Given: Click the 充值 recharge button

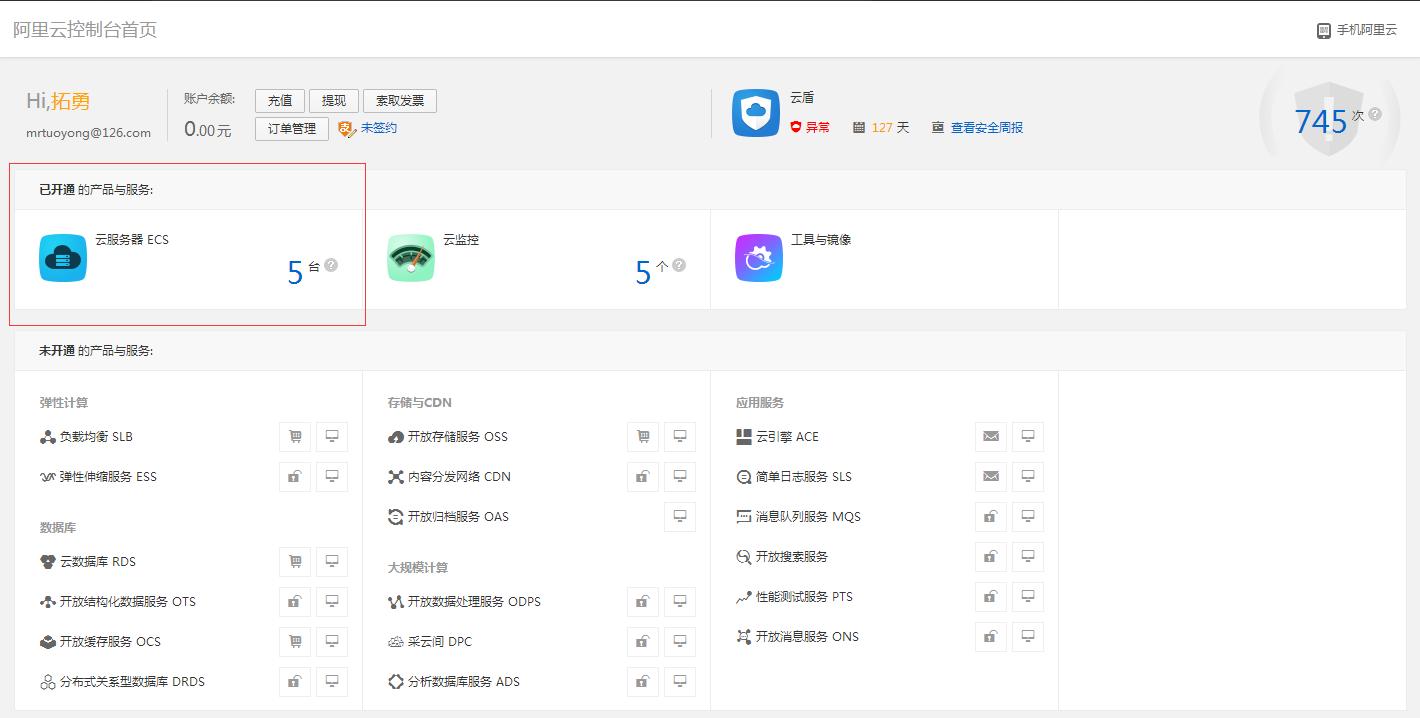Looking at the screenshot, I should (279, 100).
